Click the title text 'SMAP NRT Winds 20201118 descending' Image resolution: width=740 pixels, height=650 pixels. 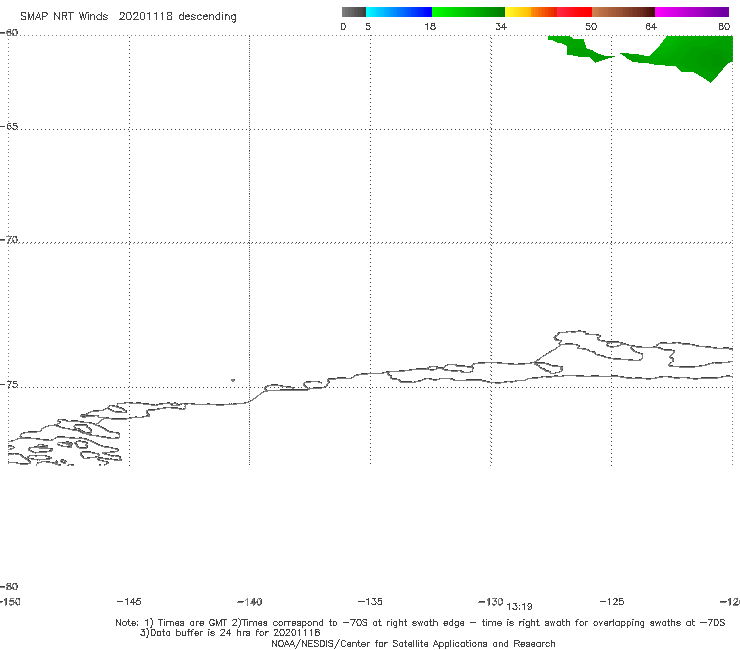128,17
